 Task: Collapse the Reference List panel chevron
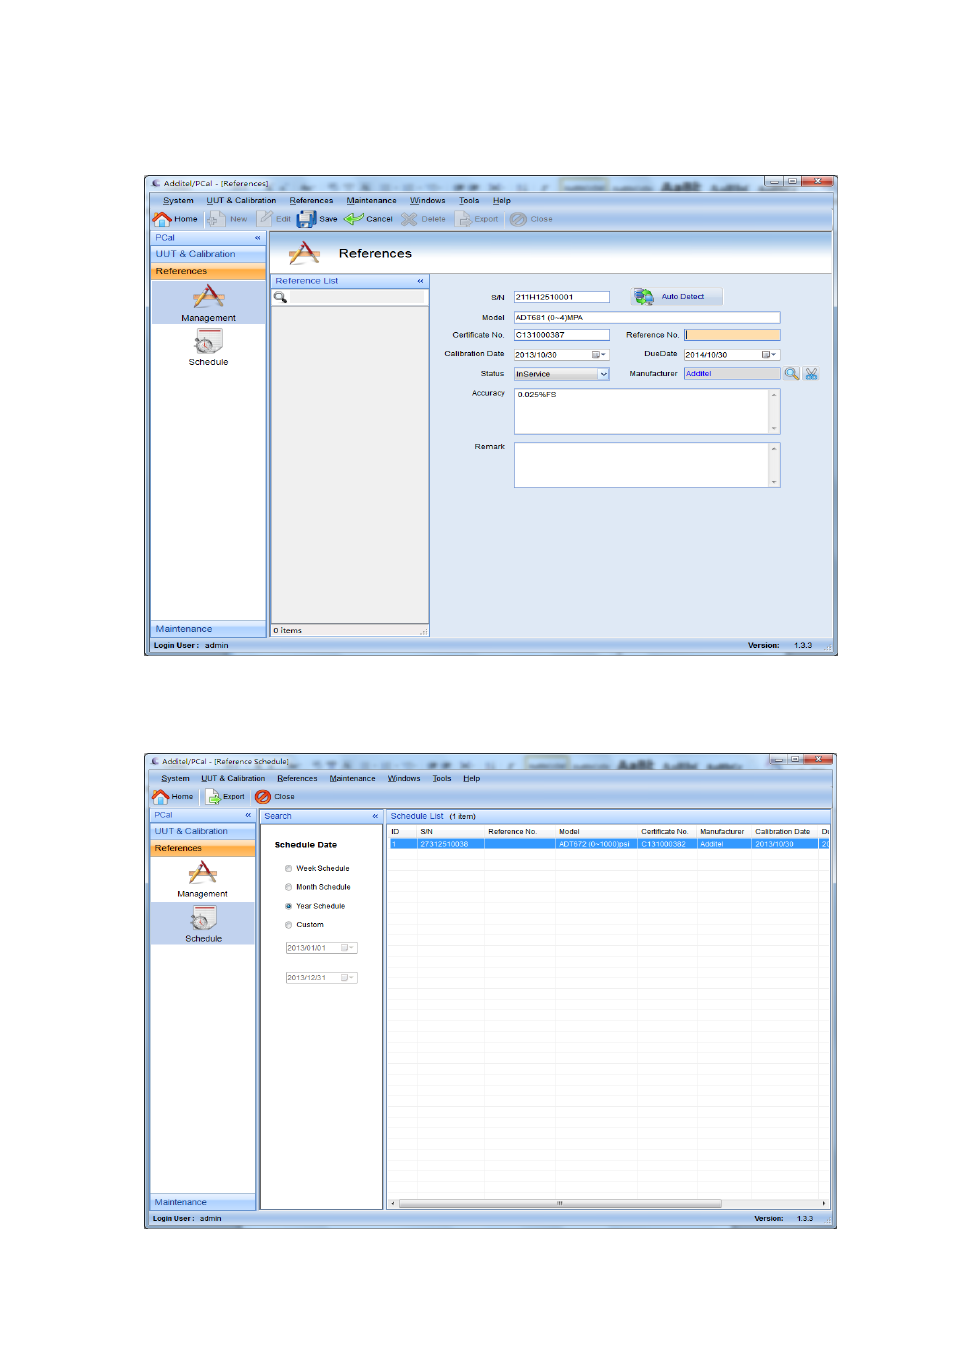coord(420,281)
